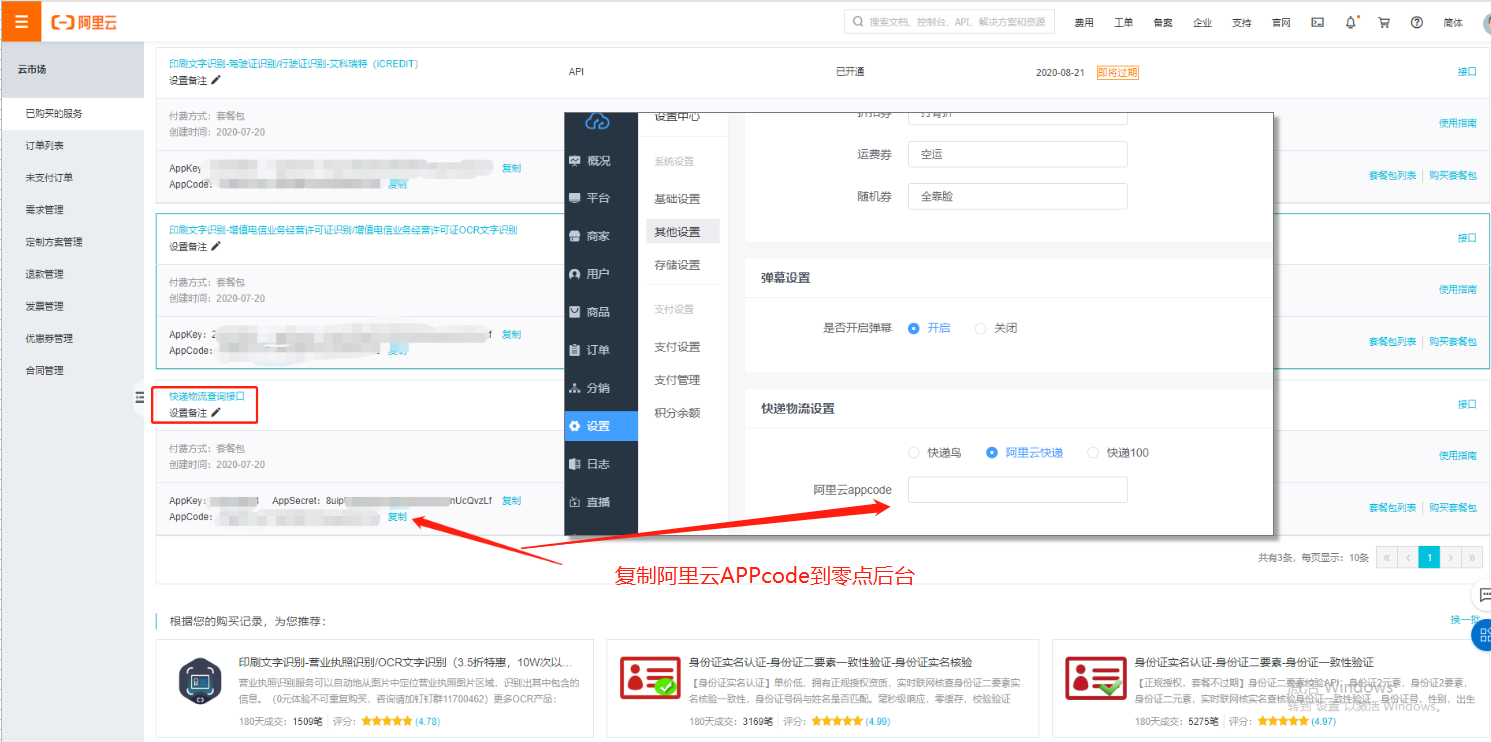The image size is (1491, 742).
Task: Open the shopping cart icon
Action: [1384, 22]
